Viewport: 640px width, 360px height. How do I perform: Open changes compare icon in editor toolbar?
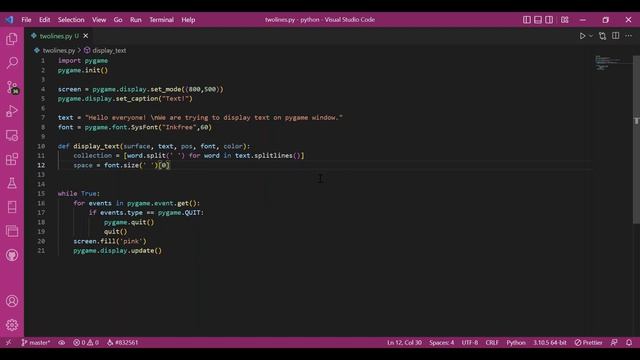point(602,36)
